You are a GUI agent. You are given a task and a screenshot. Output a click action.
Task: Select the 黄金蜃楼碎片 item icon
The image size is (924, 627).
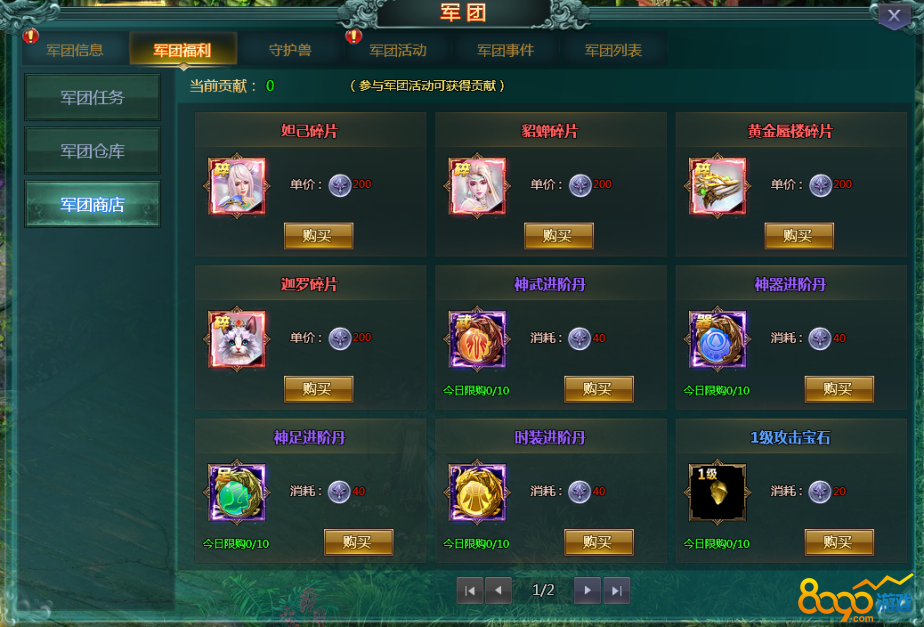(718, 186)
